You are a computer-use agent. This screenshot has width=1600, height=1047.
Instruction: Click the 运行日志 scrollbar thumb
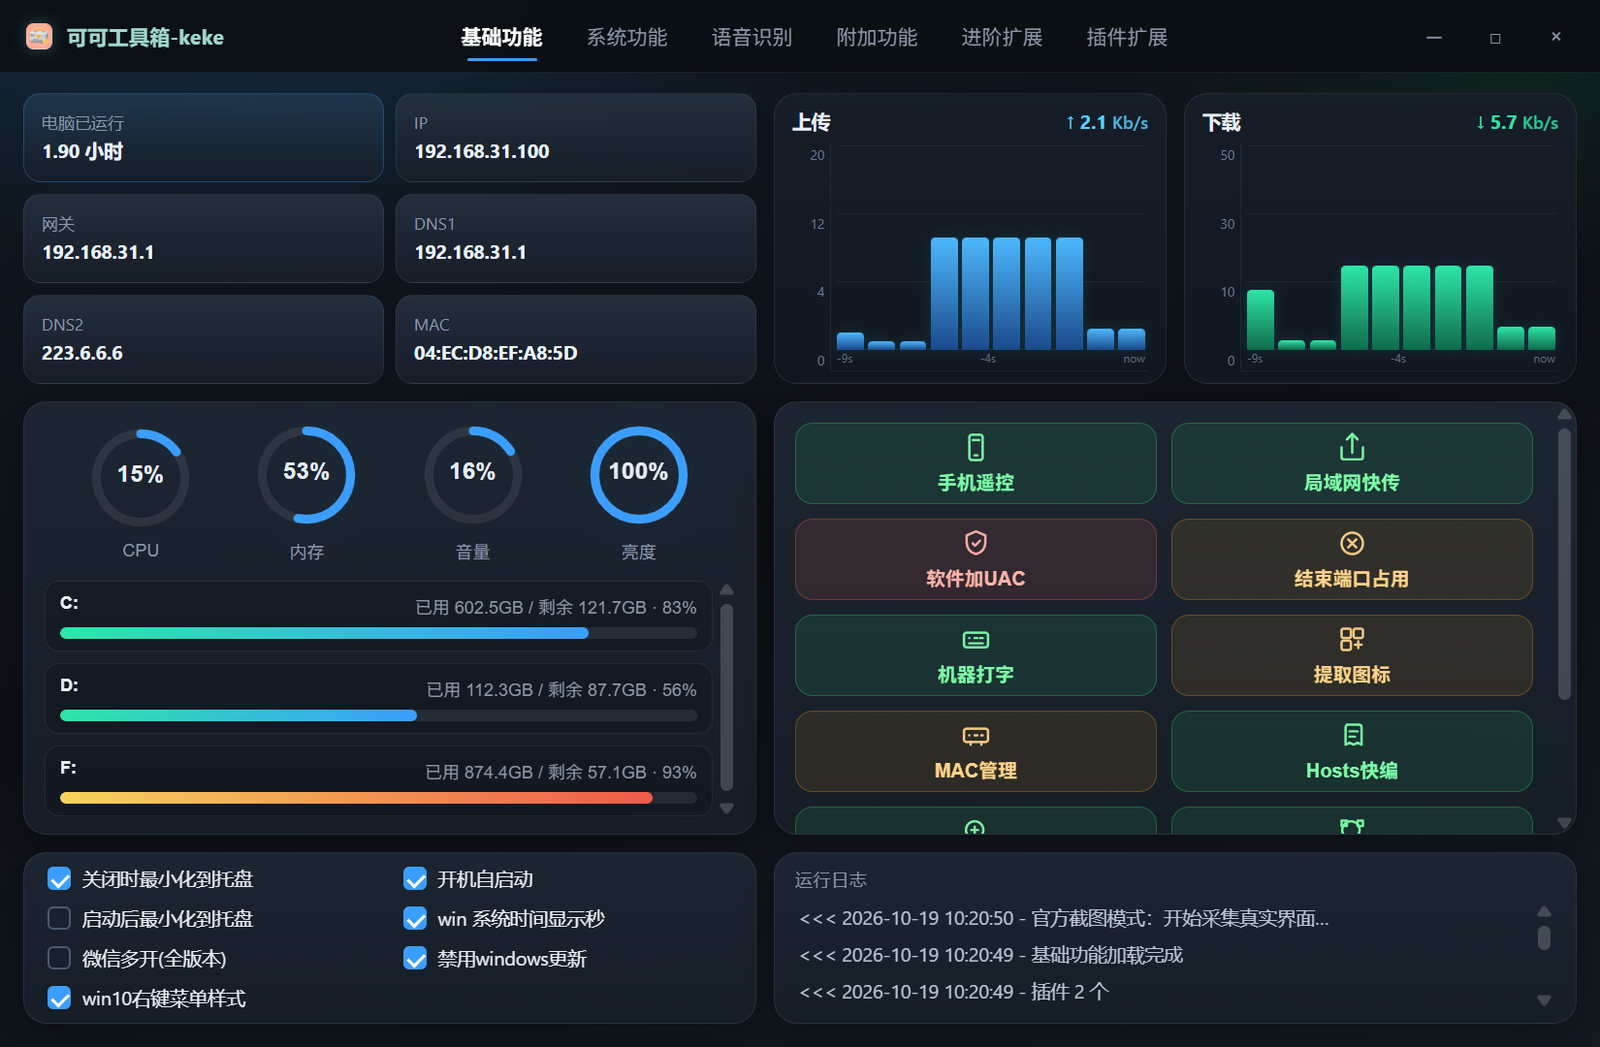(x=1544, y=938)
